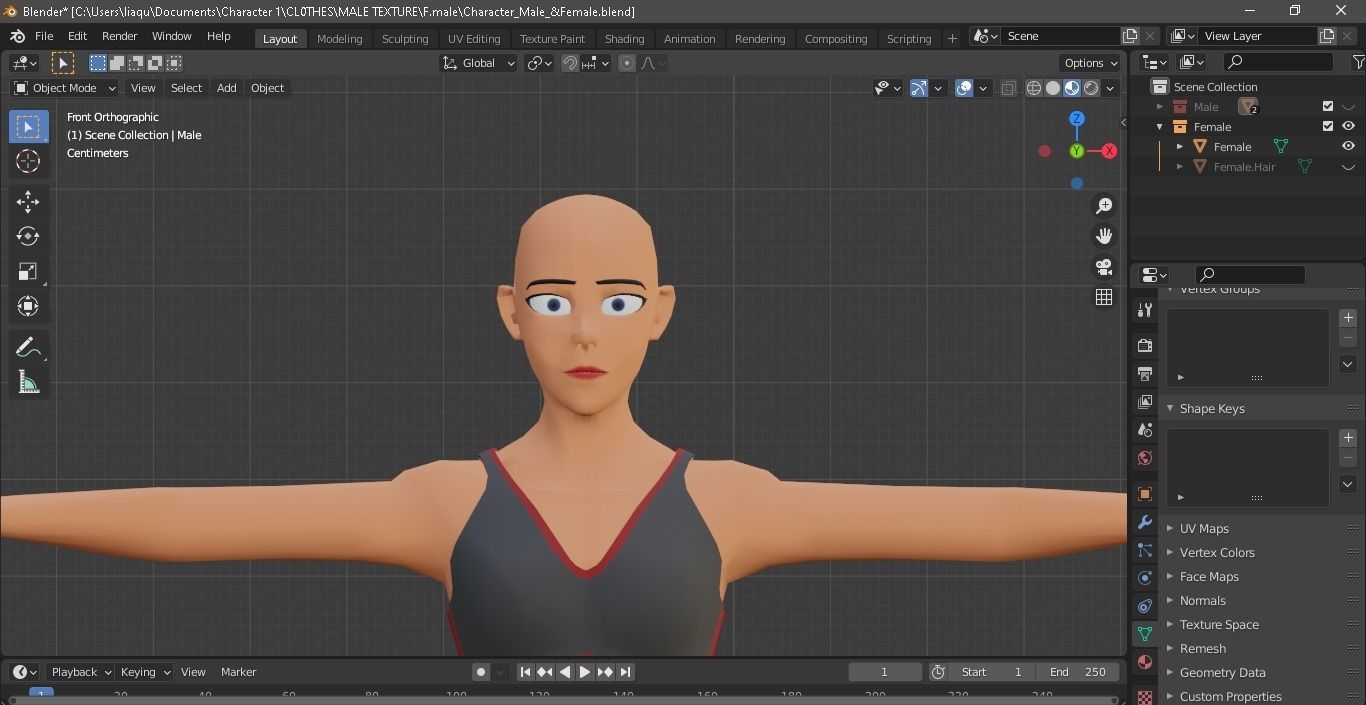Click the pan view hand icon
The width and height of the screenshot is (1366, 705).
pyautogui.click(x=1104, y=236)
